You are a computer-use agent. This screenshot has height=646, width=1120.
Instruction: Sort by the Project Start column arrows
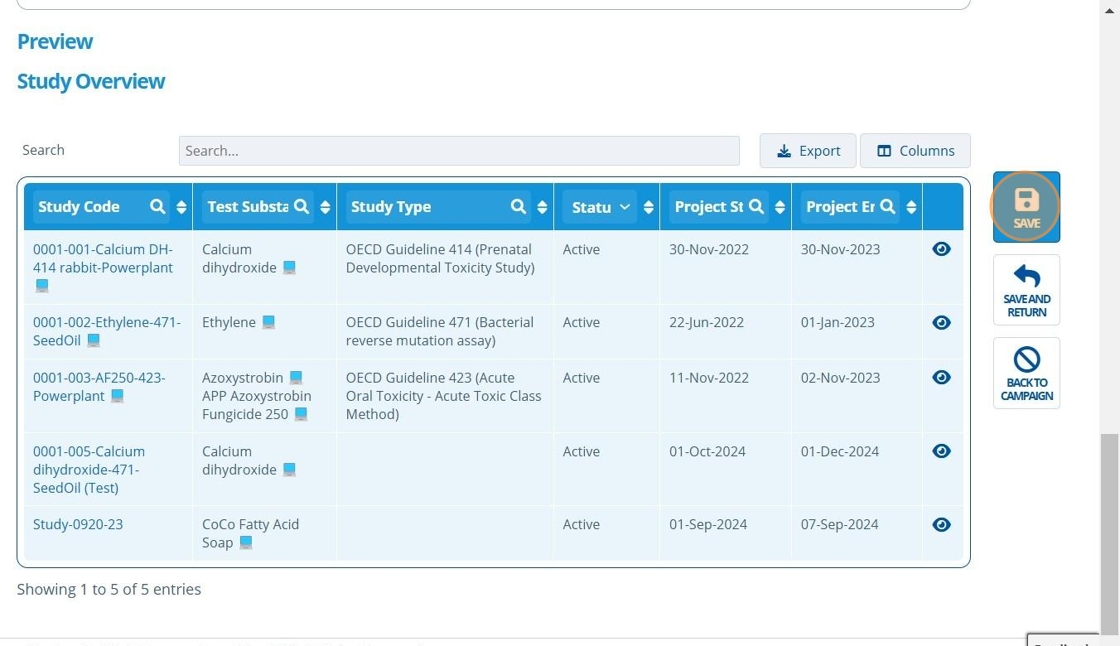[780, 207]
